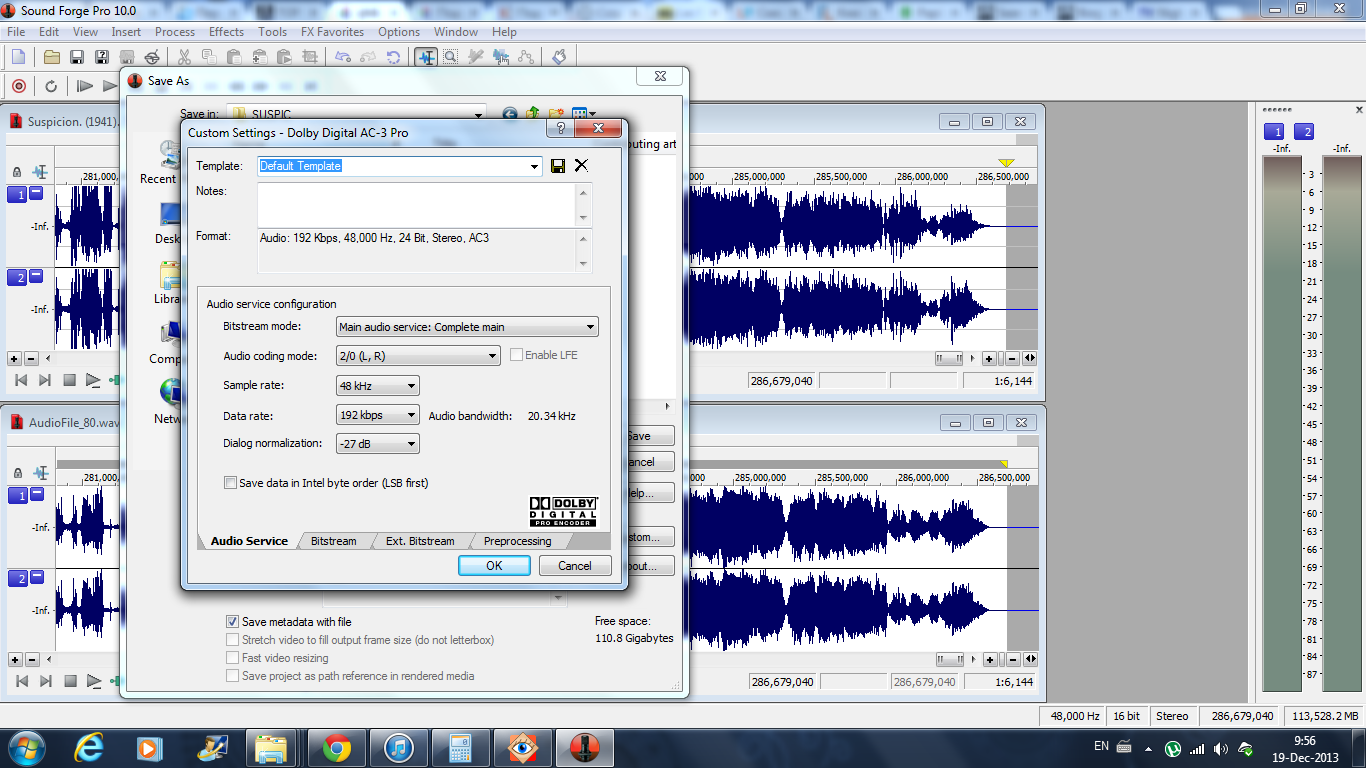The height and width of the screenshot is (768, 1366).
Task: Select the Magnify tool in the toolbar
Action: [x=451, y=57]
